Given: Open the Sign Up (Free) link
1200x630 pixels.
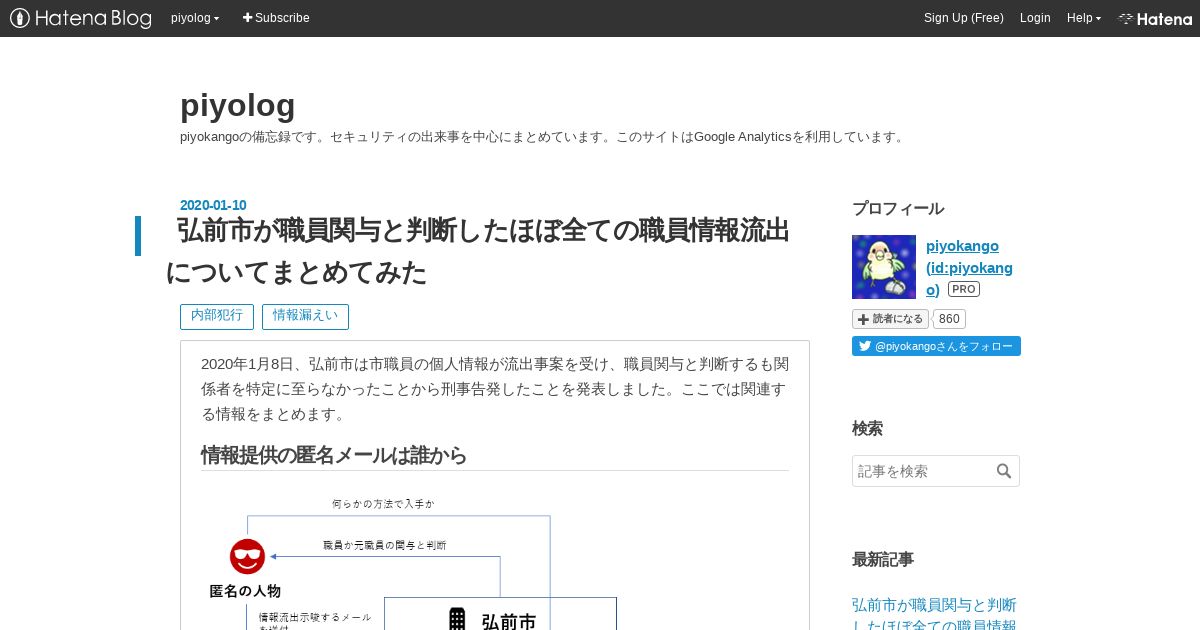Looking at the screenshot, I should [963, 18].
